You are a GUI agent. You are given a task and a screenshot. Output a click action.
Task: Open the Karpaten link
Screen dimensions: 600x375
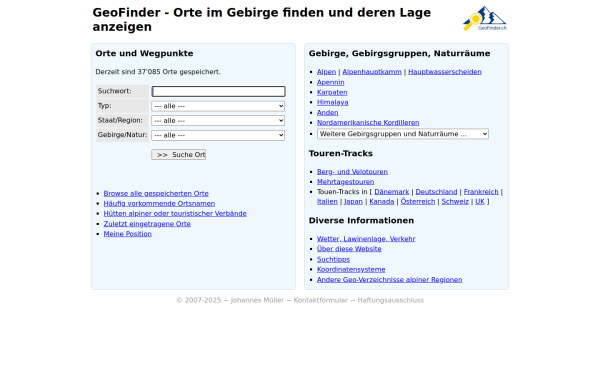pyautogui.click(x=332, y=92)
